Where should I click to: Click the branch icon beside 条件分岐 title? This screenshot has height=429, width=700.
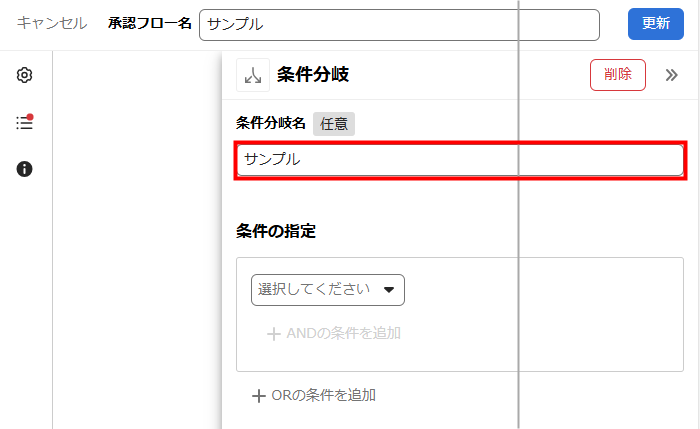253,75
